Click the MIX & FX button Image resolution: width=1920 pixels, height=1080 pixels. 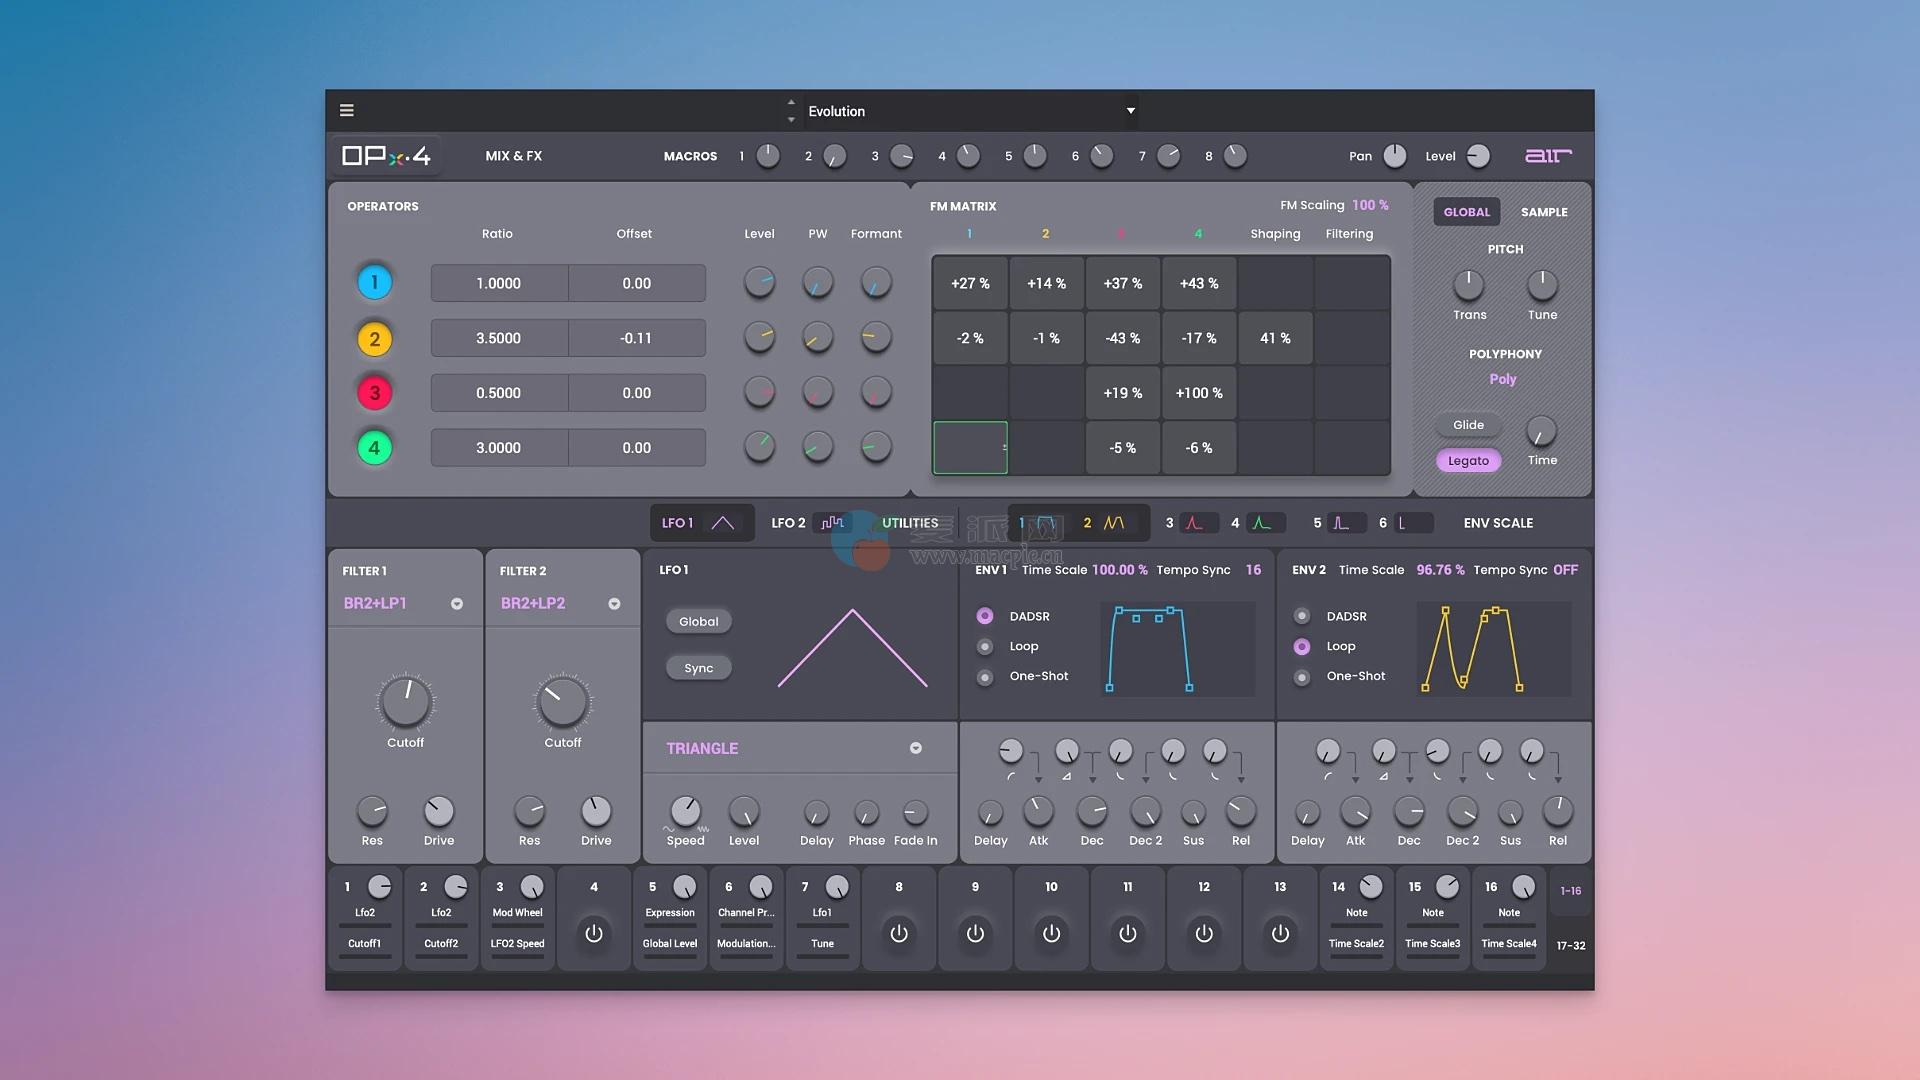[513, 156]
